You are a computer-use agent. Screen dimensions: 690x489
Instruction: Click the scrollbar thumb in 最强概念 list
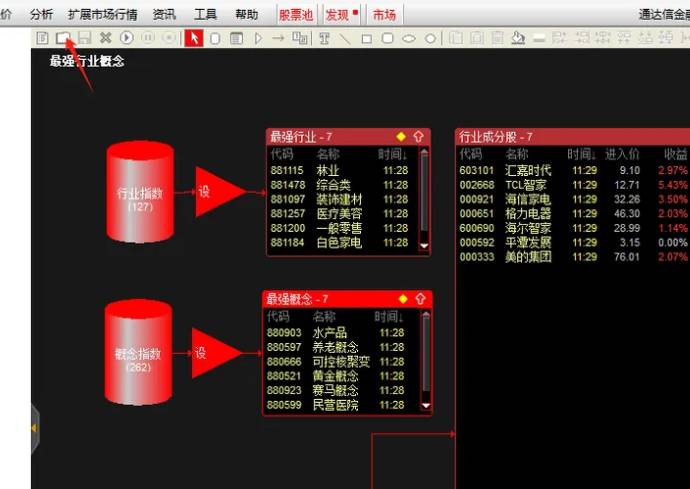pos(426,353)
